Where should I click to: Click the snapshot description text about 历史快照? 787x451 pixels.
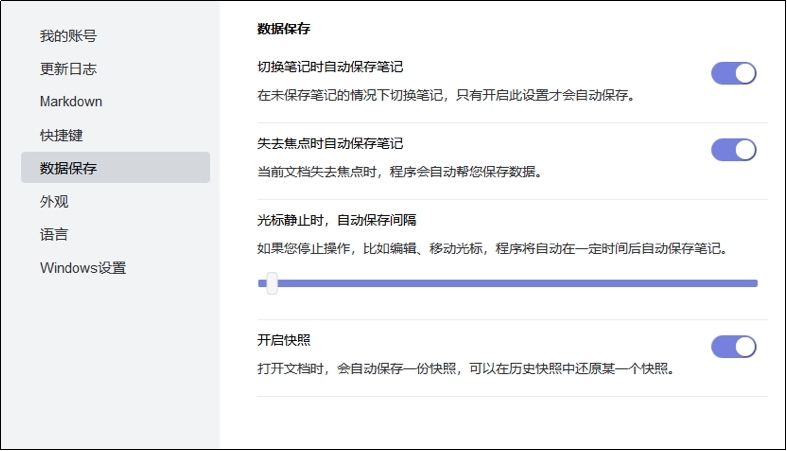pos(467,369)
